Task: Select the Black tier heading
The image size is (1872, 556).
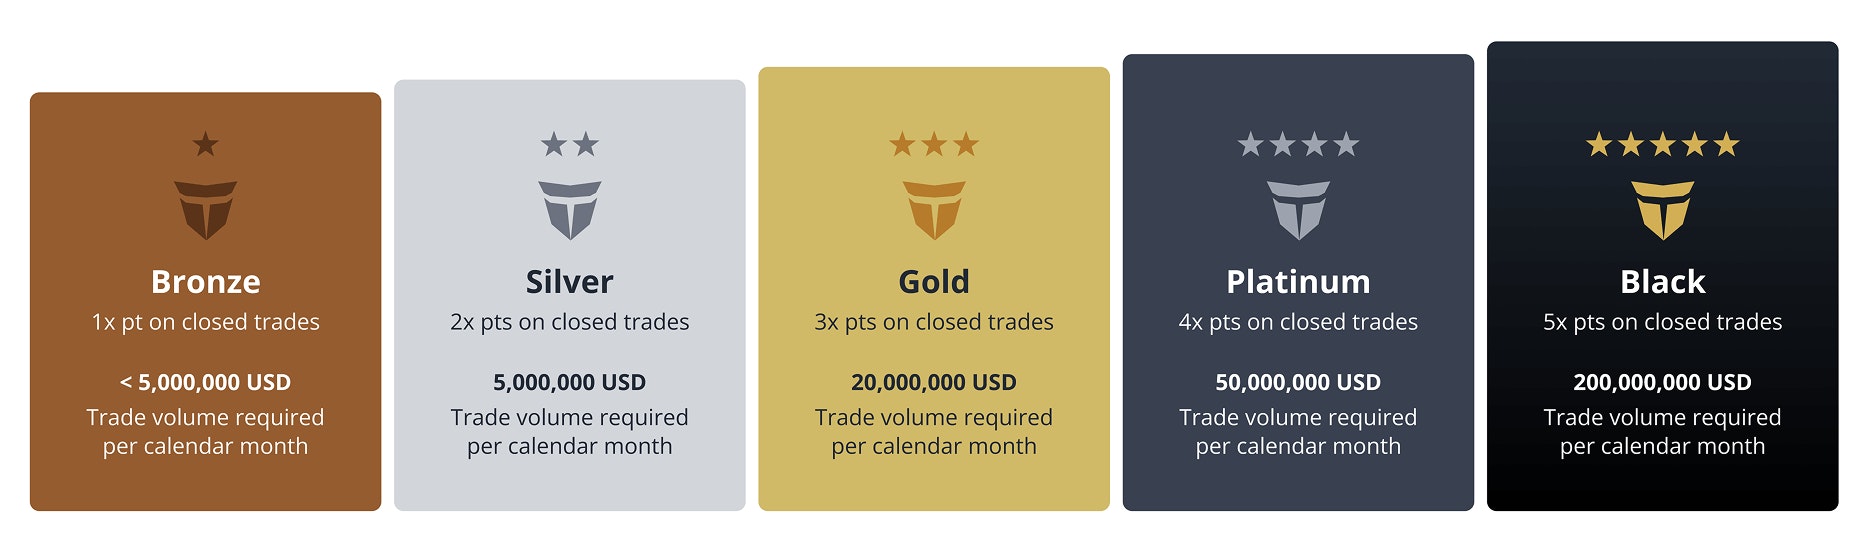Action: click(1662, 282)
